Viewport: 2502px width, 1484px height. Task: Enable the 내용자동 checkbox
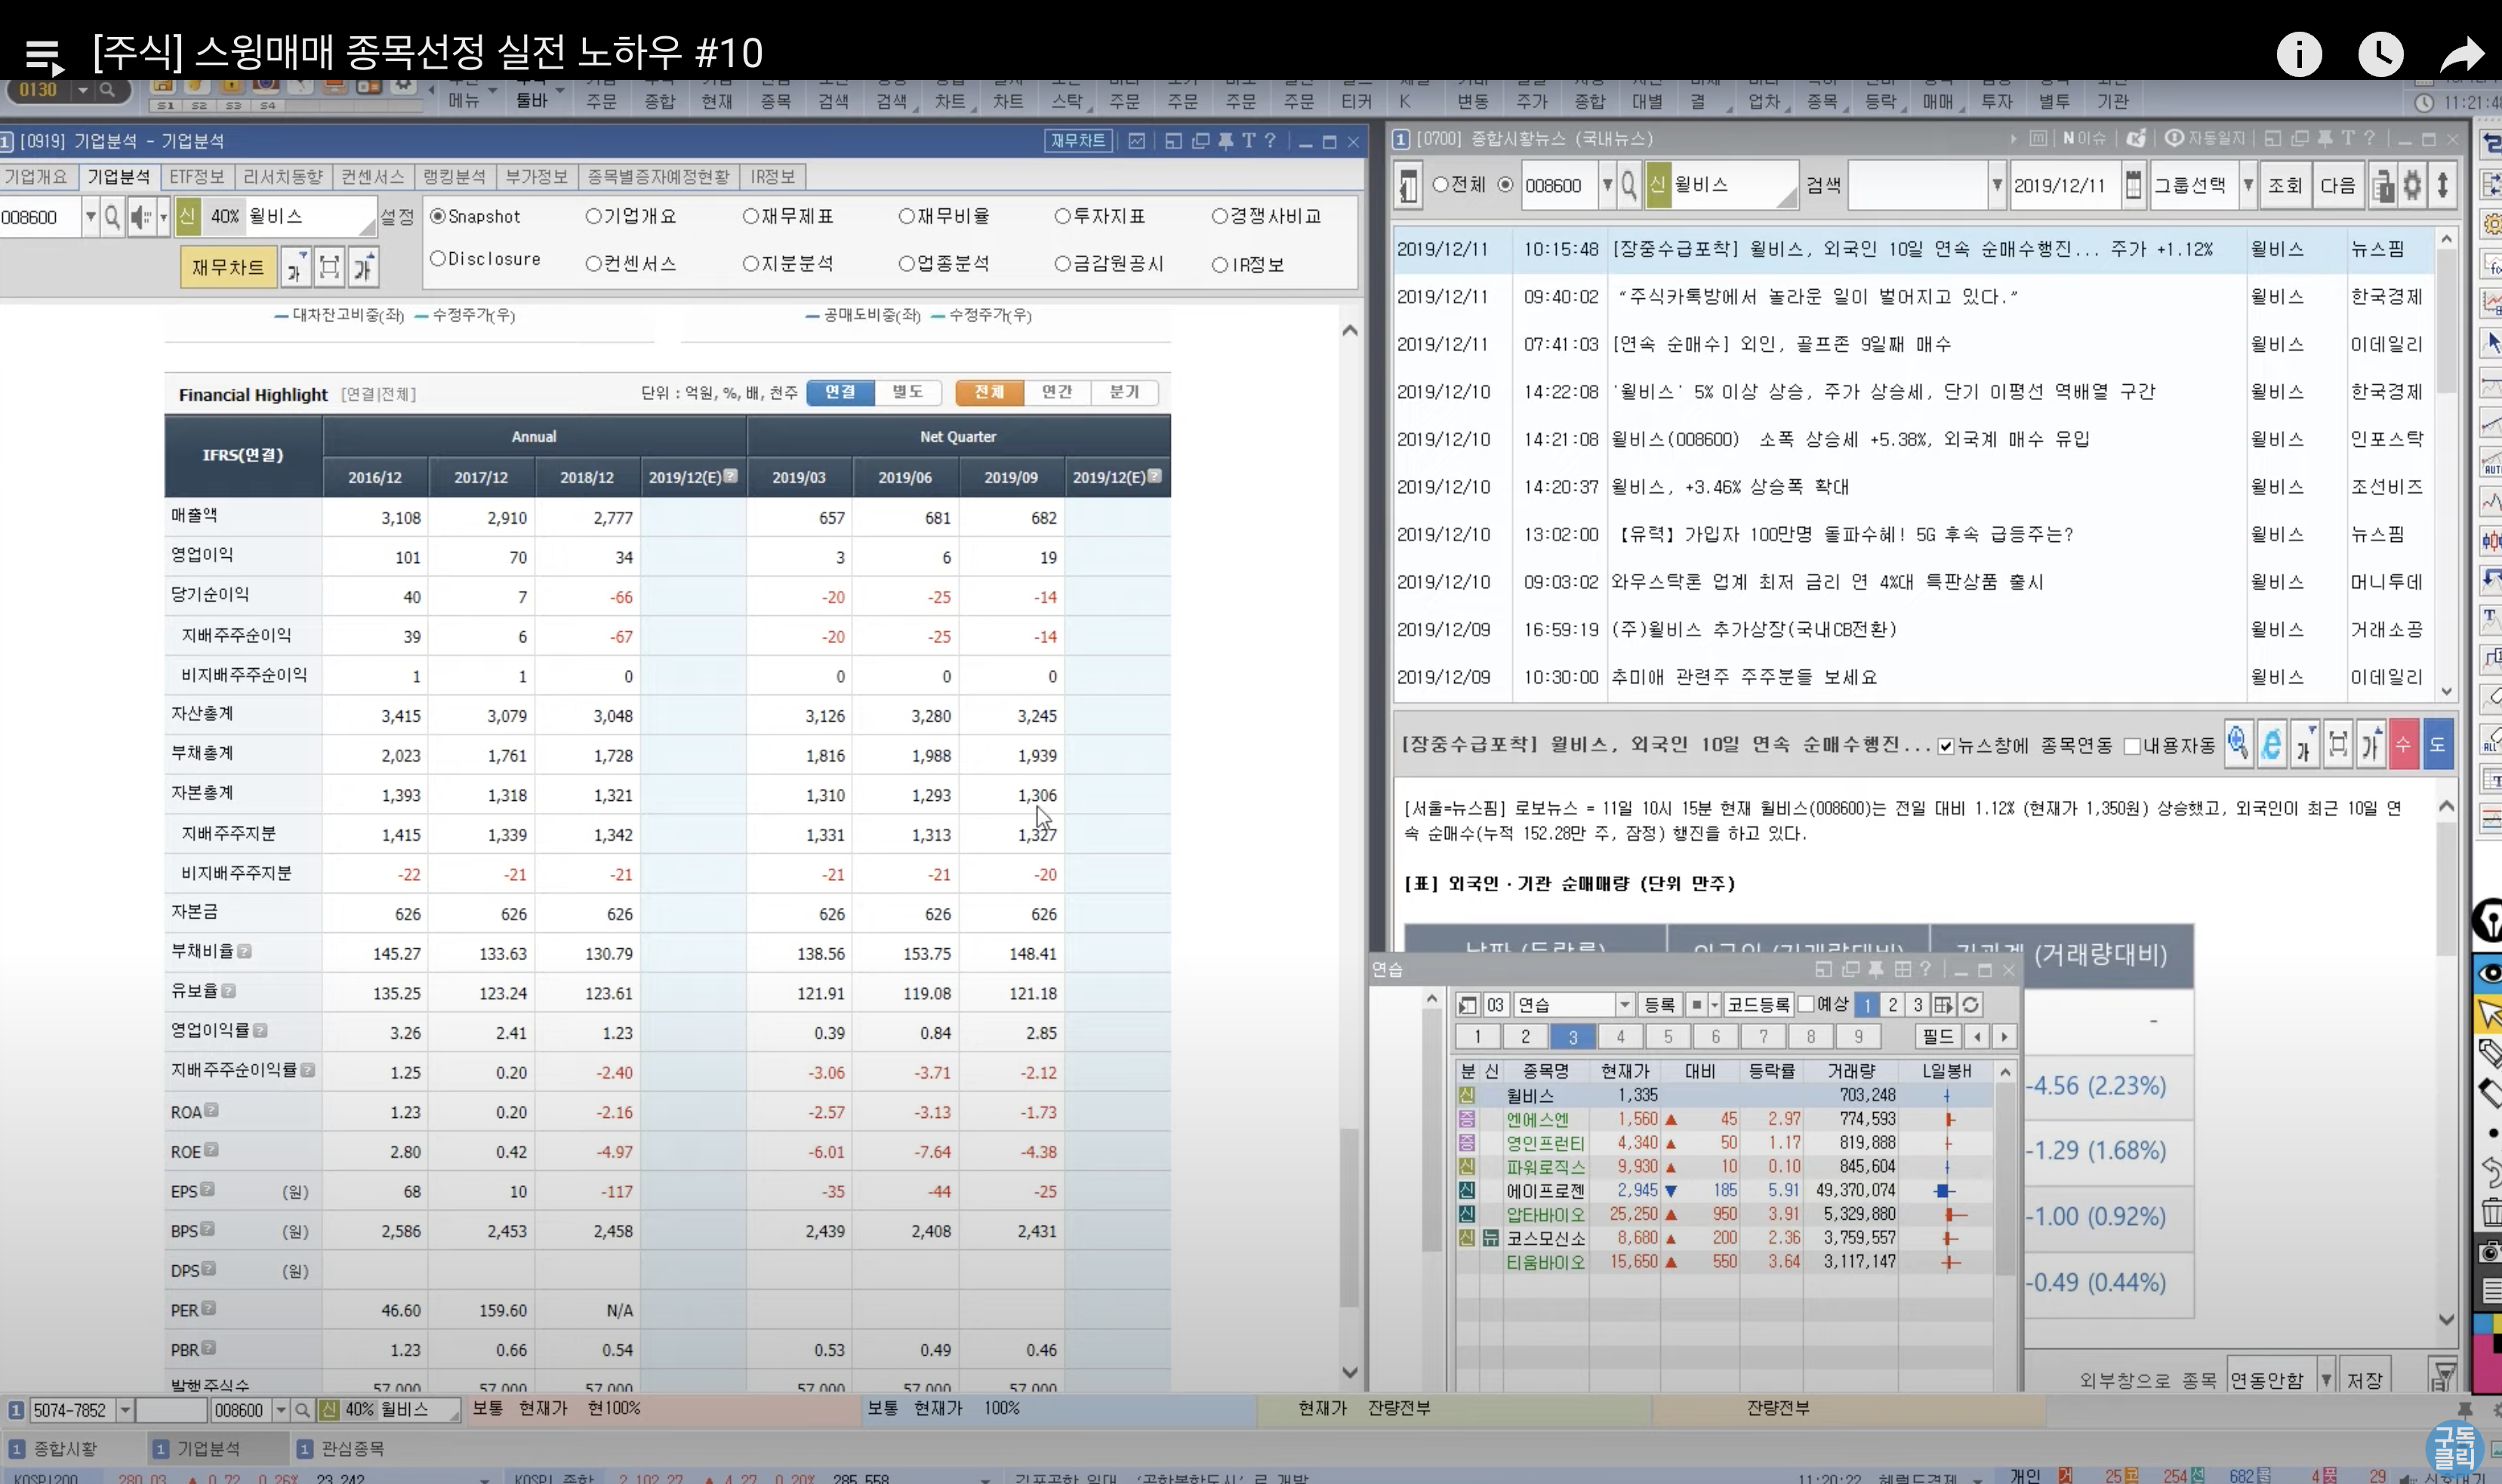pyautogui.click(x=2131, y=746)
